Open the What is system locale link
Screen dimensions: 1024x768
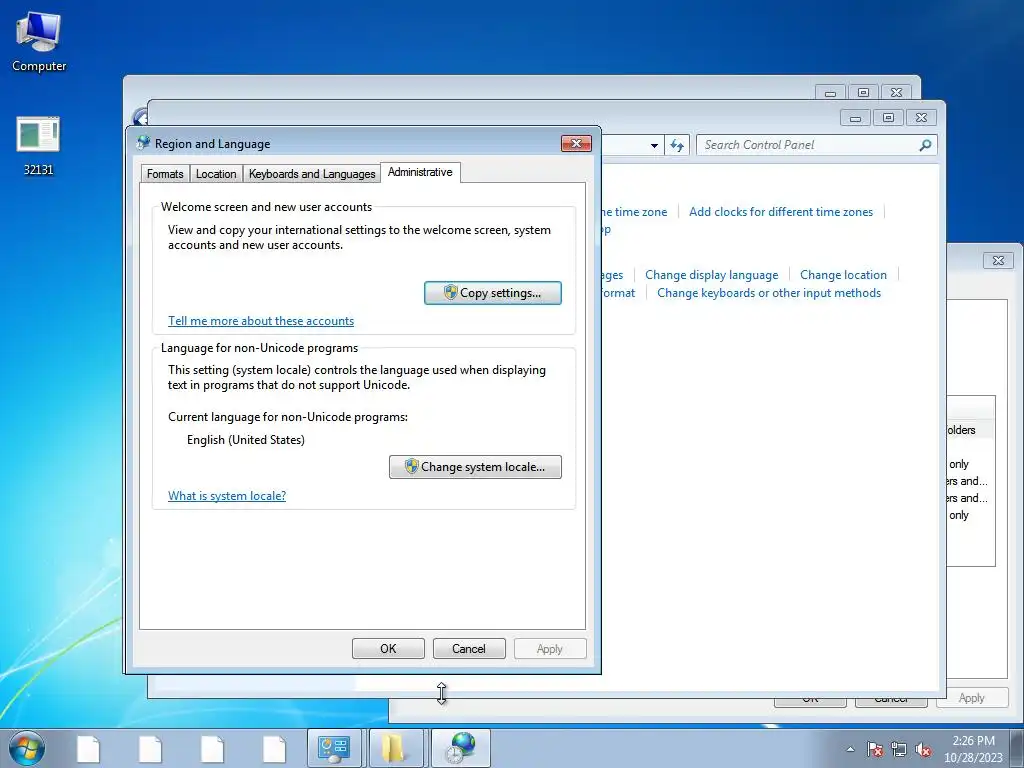coord(227,496)
